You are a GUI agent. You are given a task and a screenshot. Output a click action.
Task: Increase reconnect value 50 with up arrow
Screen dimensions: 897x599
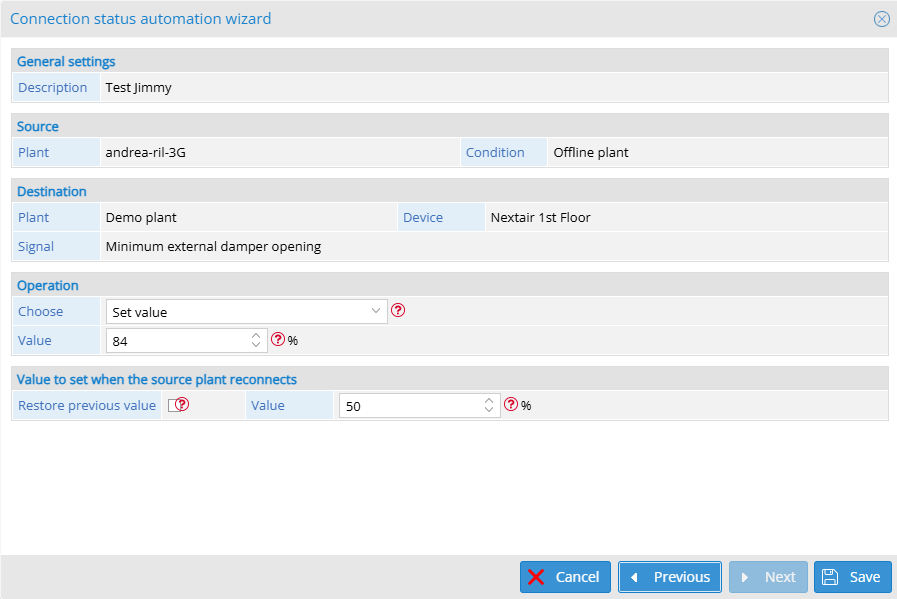[489, 401]
